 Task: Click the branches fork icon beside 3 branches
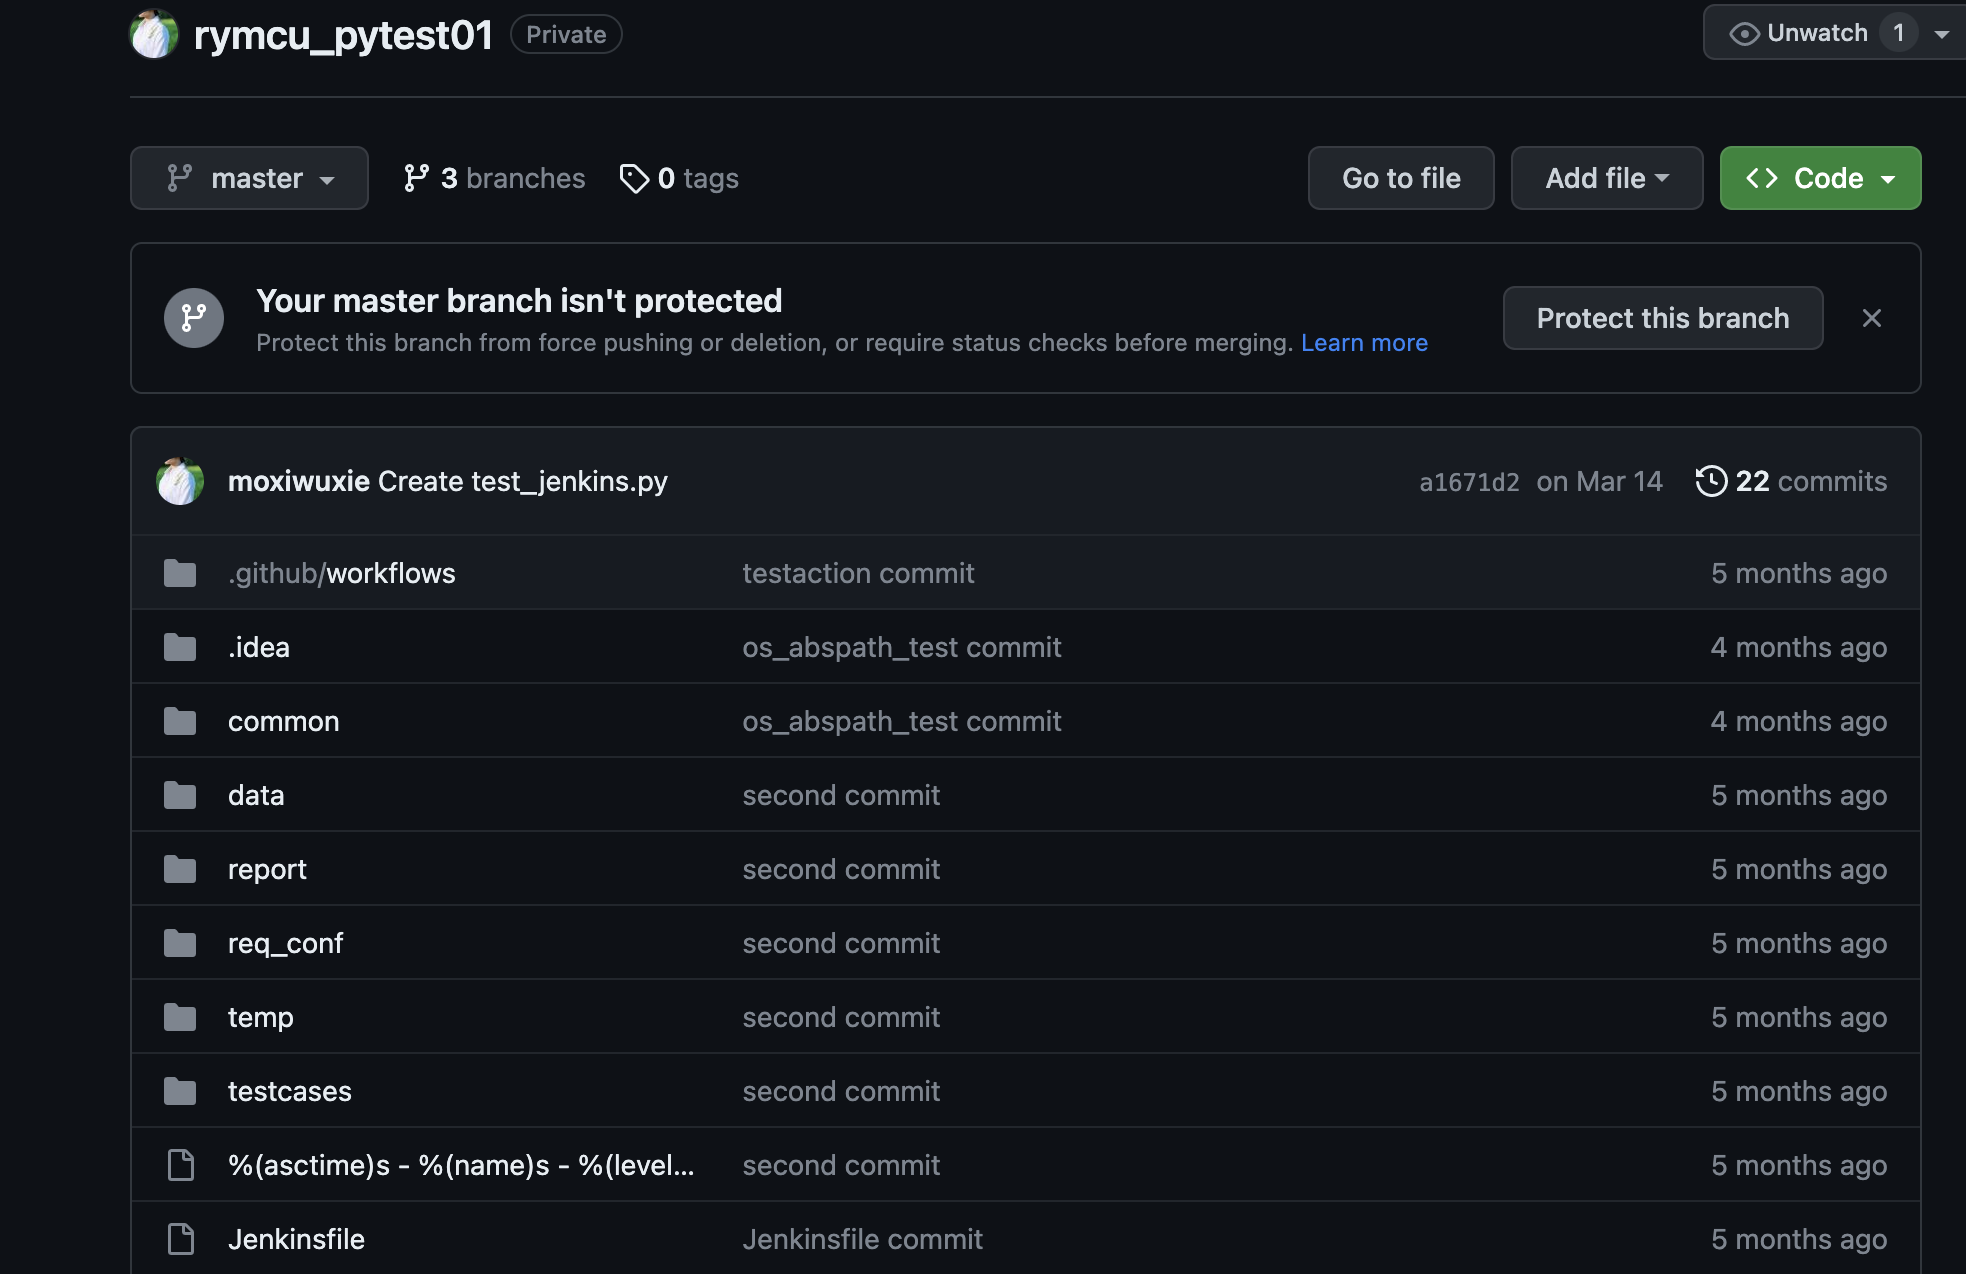pos(416,178)
